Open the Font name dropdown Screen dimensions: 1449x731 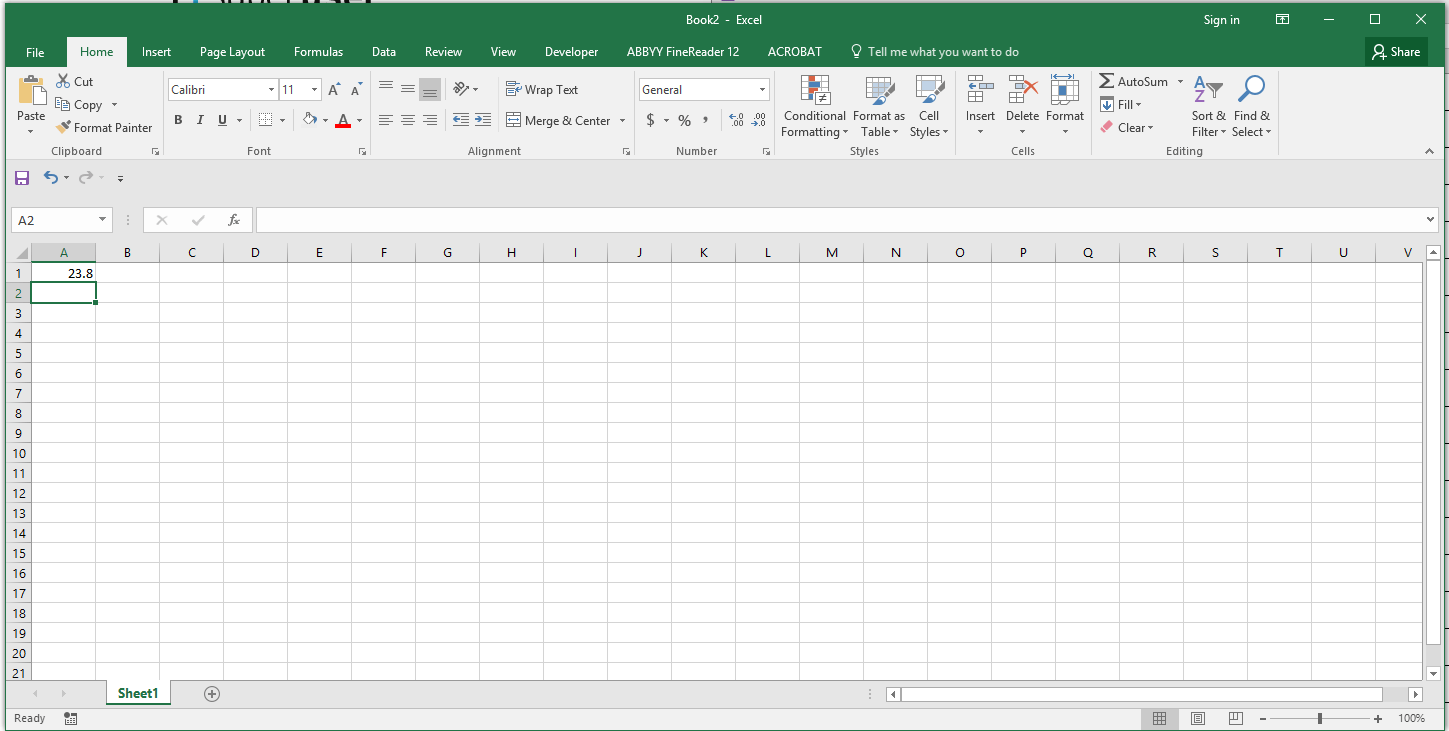pyautogui.click(x=270, y=89)
